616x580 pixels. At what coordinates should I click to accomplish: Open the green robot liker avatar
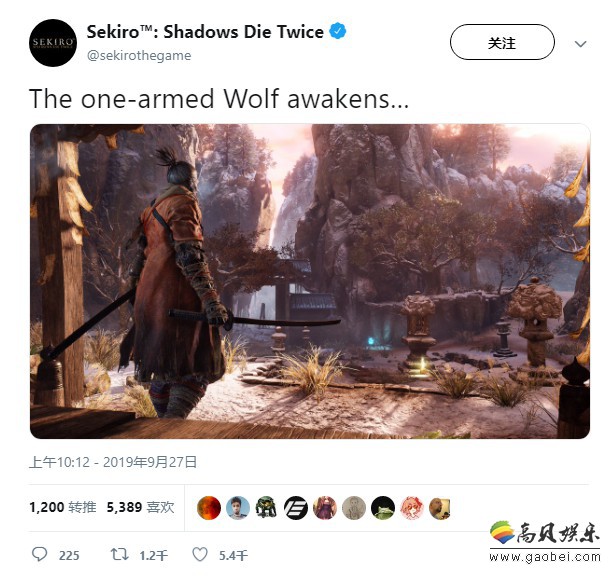(267, 508)
